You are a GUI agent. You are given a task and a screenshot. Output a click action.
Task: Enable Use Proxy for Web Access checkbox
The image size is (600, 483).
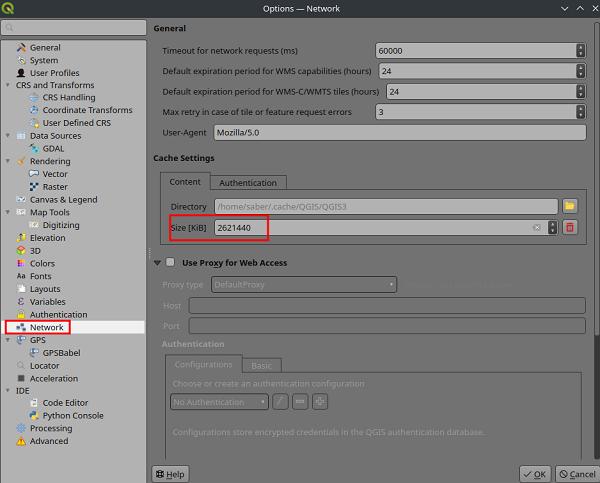(170, 262)
